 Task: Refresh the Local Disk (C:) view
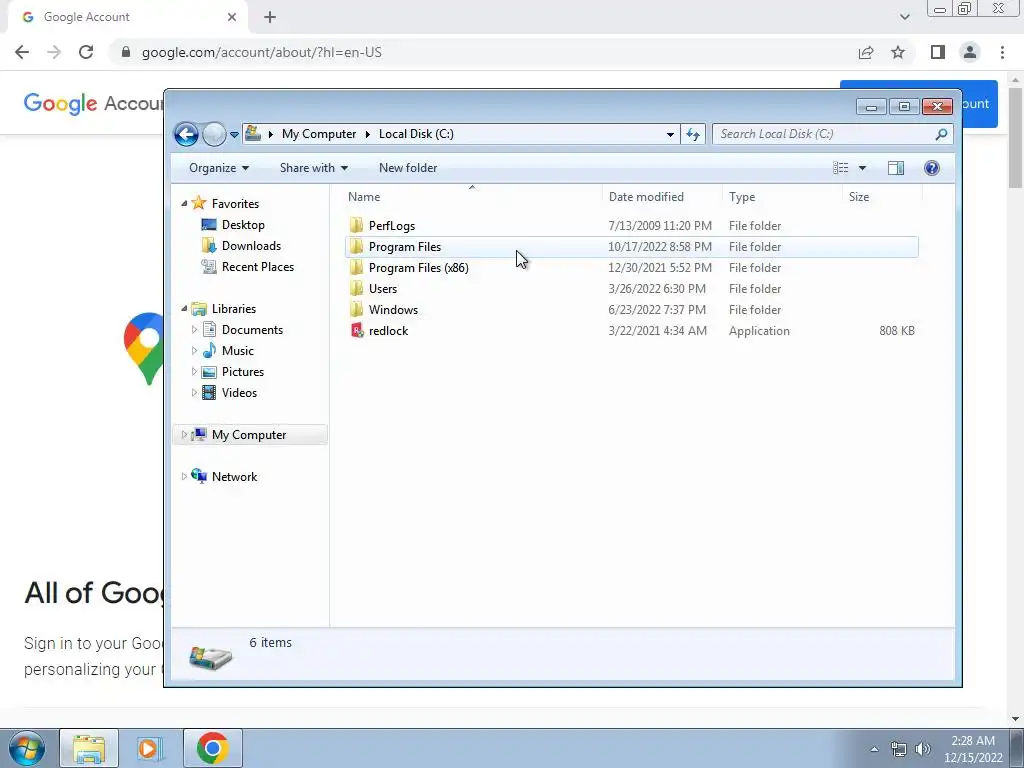click(693, 135)
